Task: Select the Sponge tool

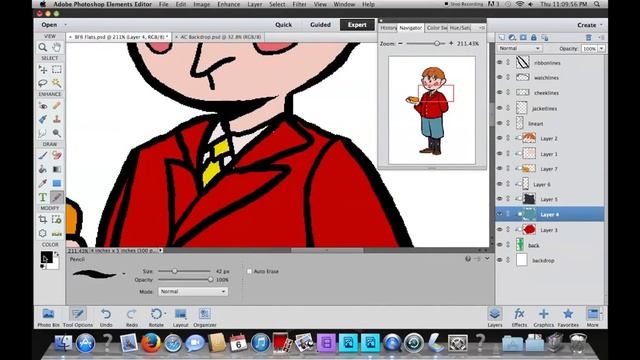Action: 57,133
